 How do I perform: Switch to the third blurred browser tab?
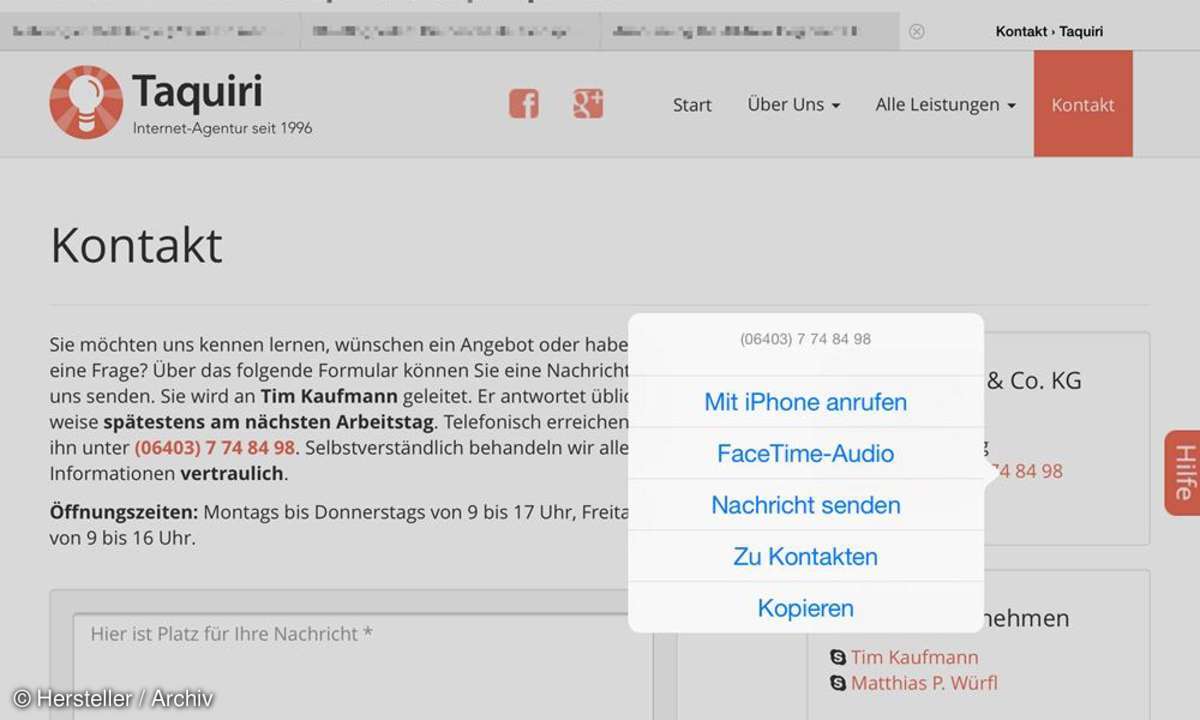click(750, 31)
